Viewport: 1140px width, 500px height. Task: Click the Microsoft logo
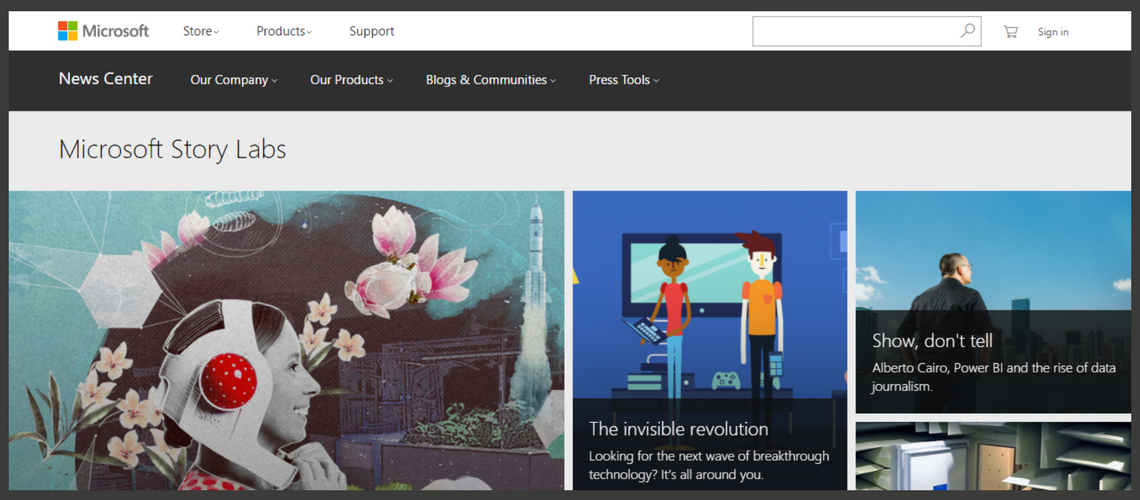(x=103, y=31)
